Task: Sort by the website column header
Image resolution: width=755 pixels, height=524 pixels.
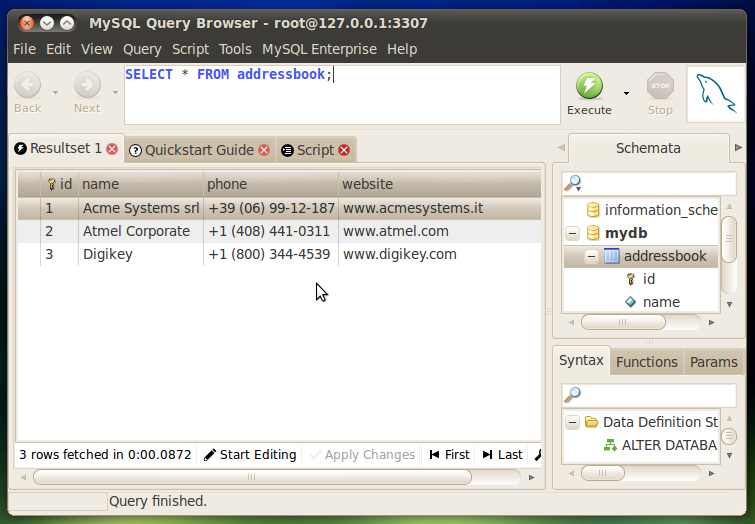Action: pos(440,184)
